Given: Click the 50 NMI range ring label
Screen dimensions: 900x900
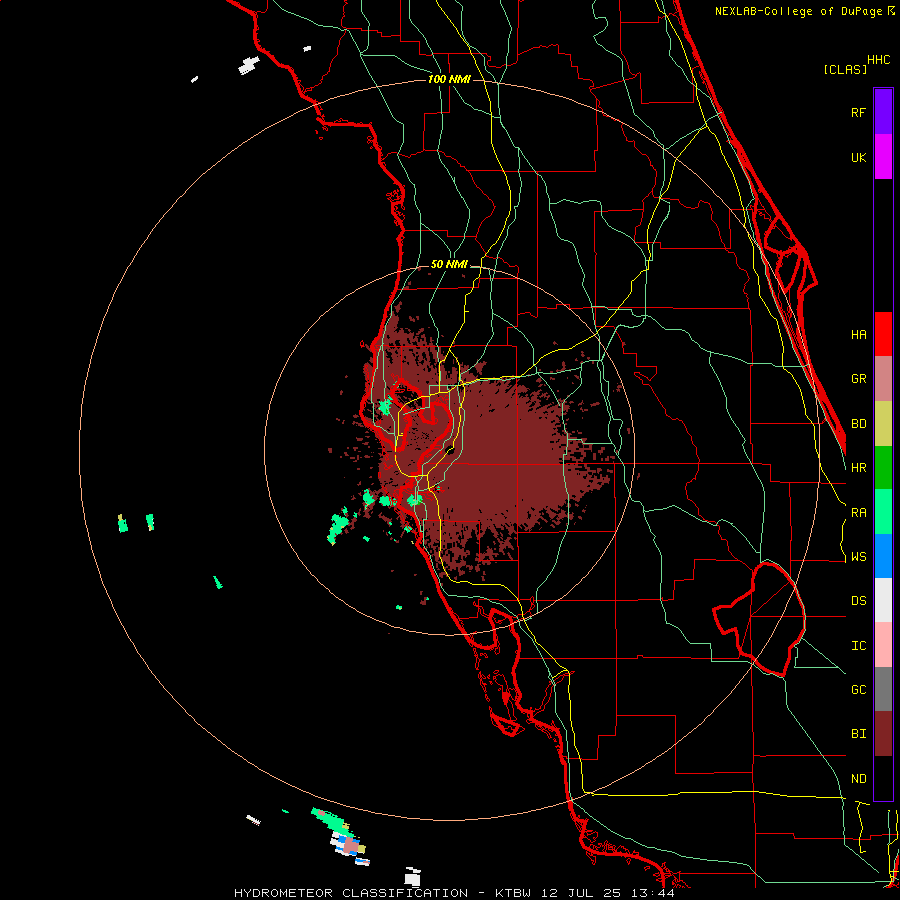Looking at the screenshot, I should pos(449,265).
